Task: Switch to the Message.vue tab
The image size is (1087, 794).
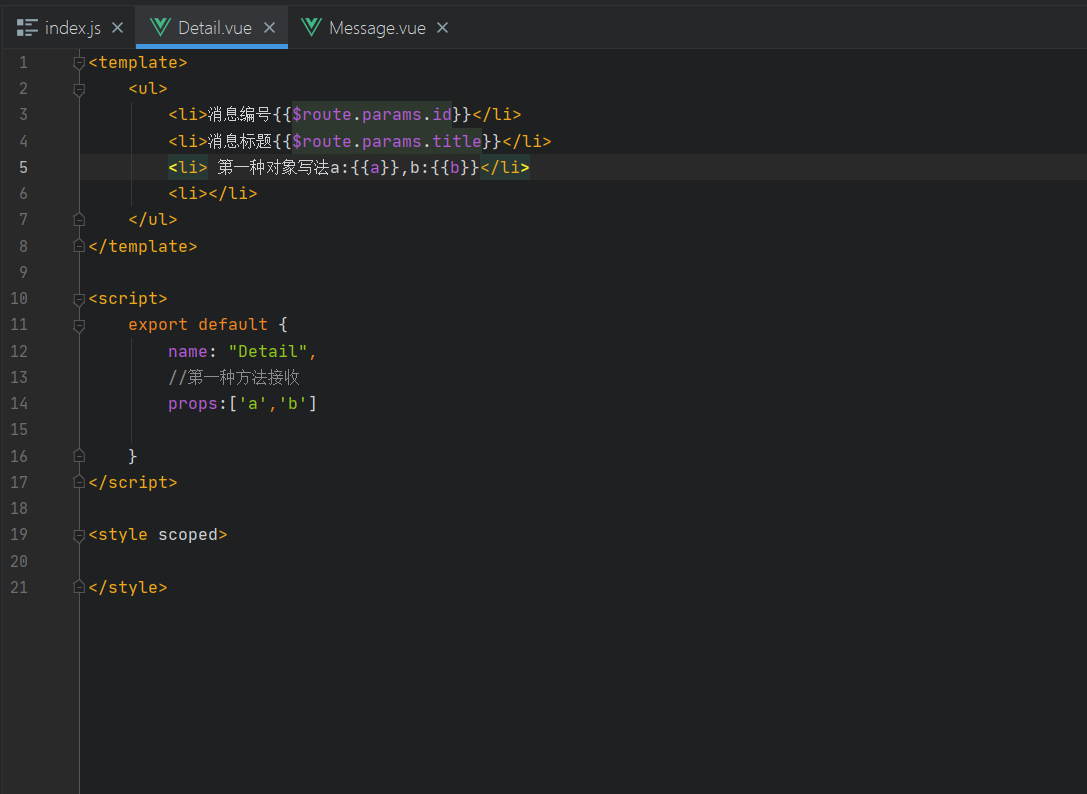Action: (376, 28)
